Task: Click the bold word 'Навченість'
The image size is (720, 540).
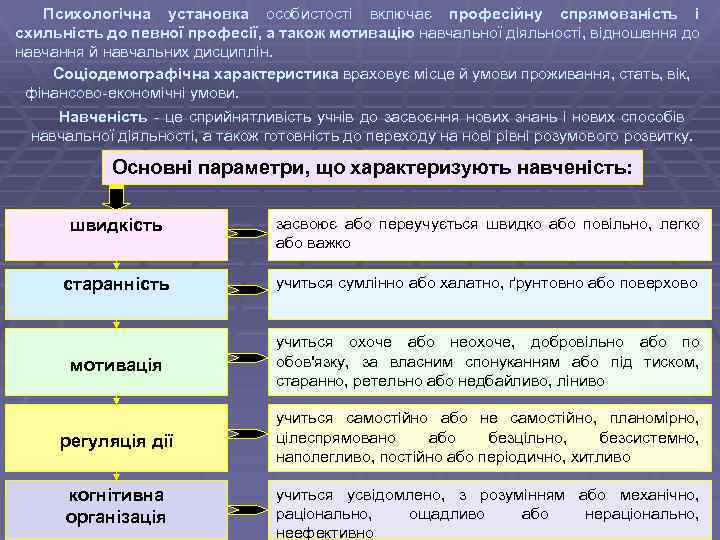Action: 103,117
